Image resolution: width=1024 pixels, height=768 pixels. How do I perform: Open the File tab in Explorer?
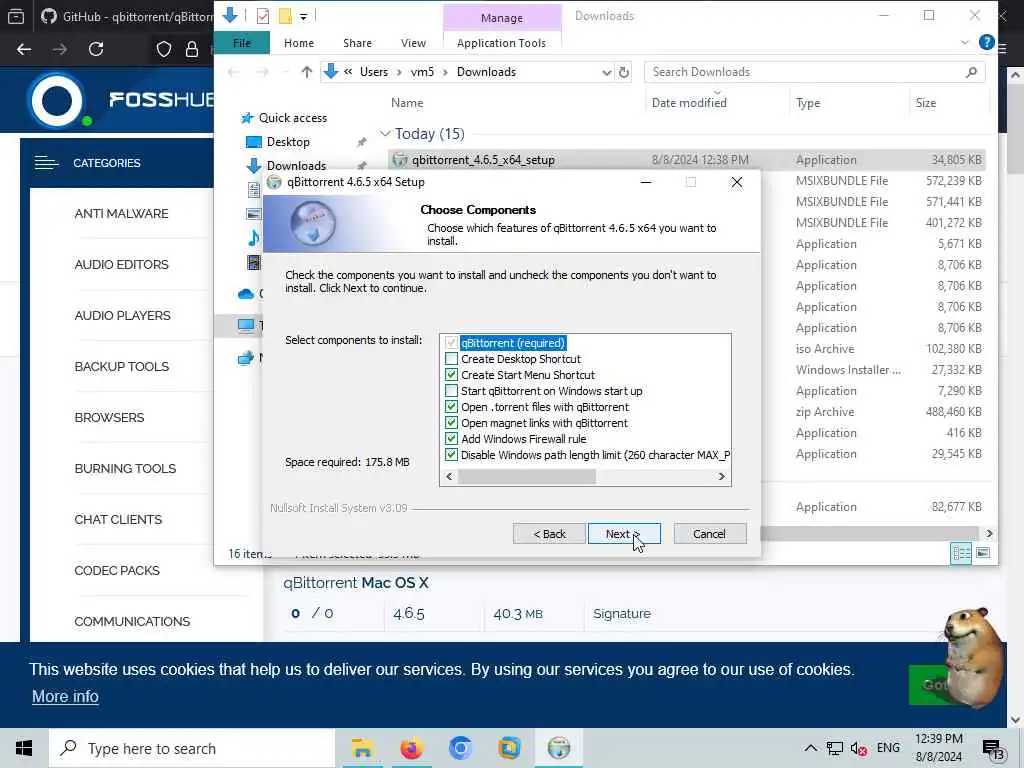coord(242,43)
